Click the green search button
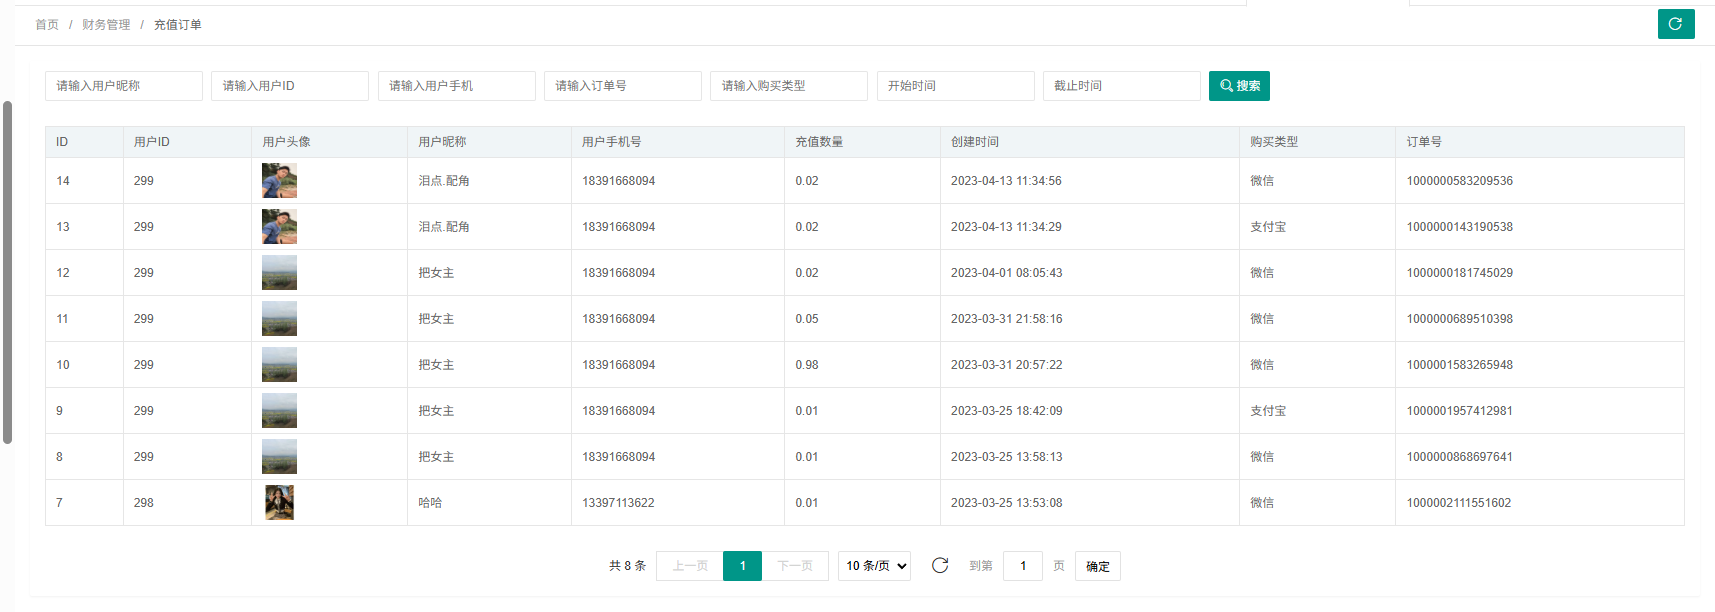The image size is (1715, 612). 1239,86
